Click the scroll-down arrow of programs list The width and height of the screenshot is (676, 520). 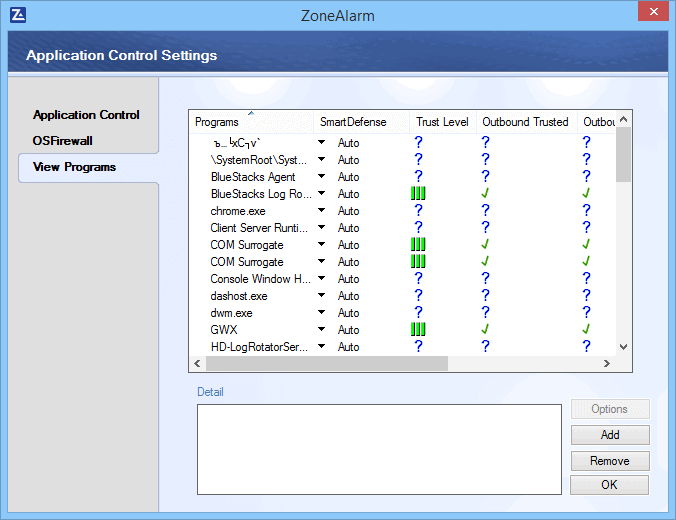coord(623,347)
